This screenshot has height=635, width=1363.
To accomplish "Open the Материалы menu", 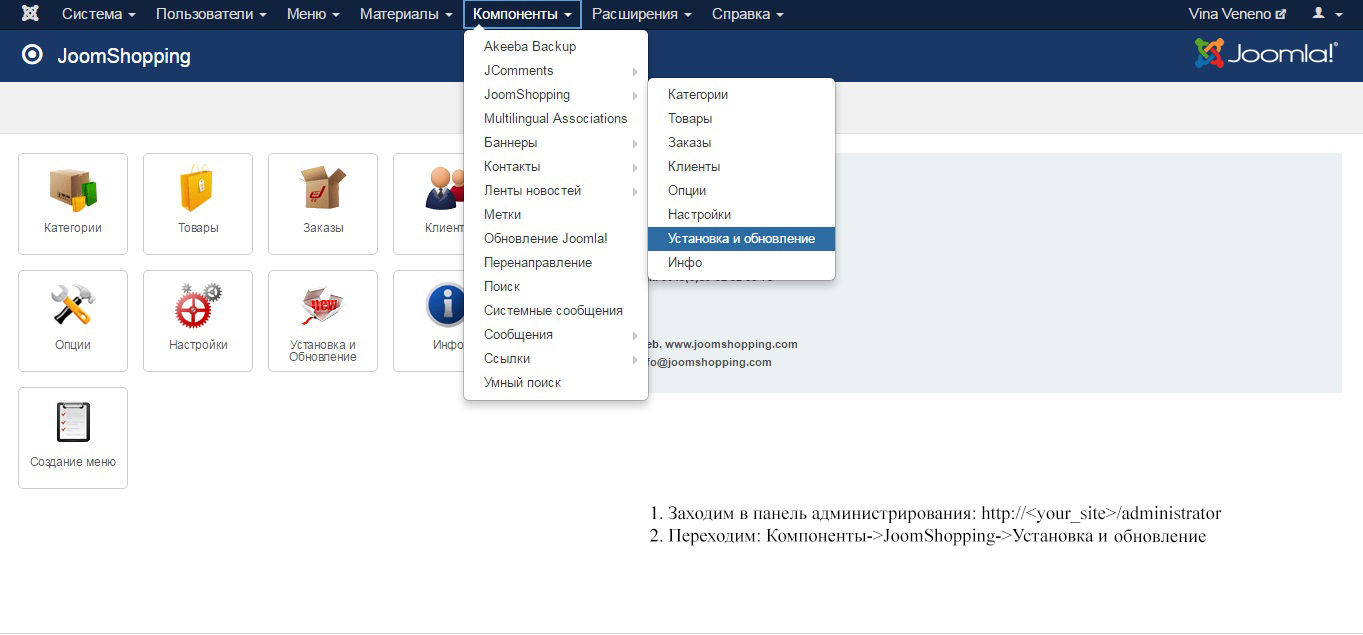I will (406, 14).
